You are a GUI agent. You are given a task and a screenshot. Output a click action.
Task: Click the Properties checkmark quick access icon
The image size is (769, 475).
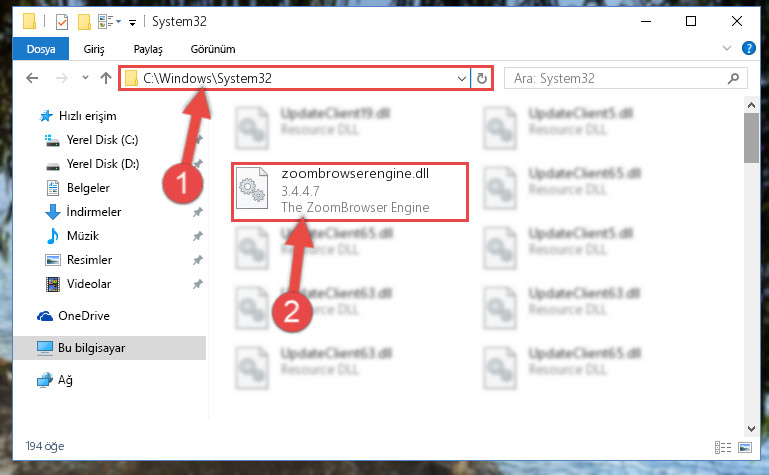(x=62, y=22)
